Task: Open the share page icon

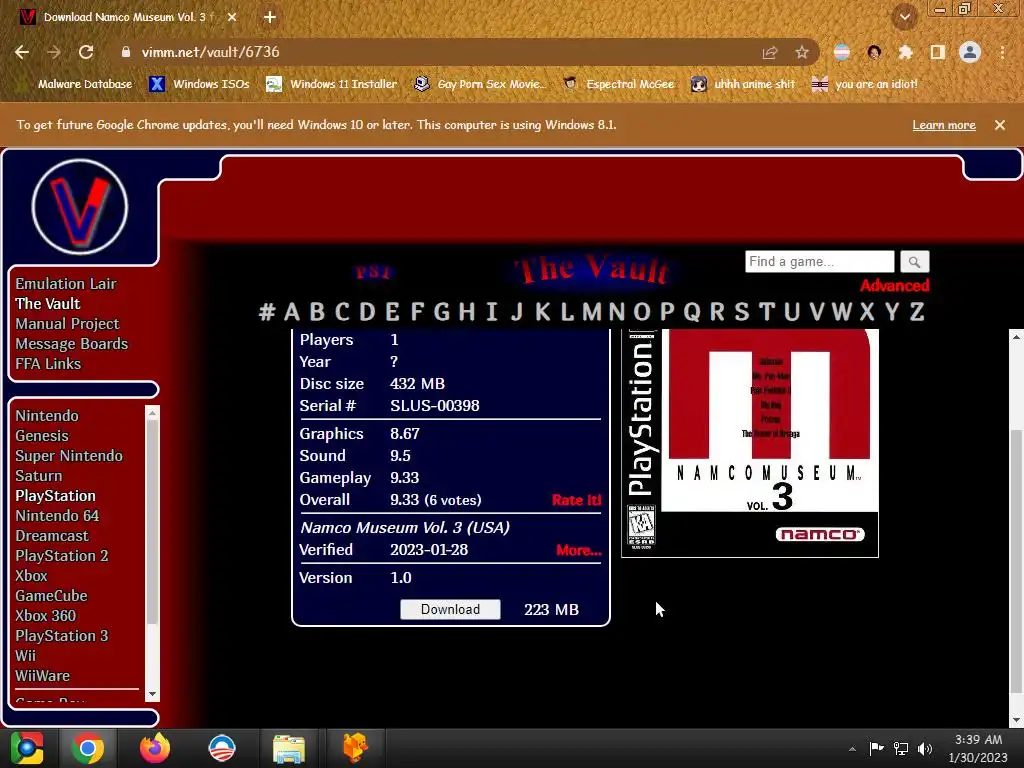Action: (770, 52)
